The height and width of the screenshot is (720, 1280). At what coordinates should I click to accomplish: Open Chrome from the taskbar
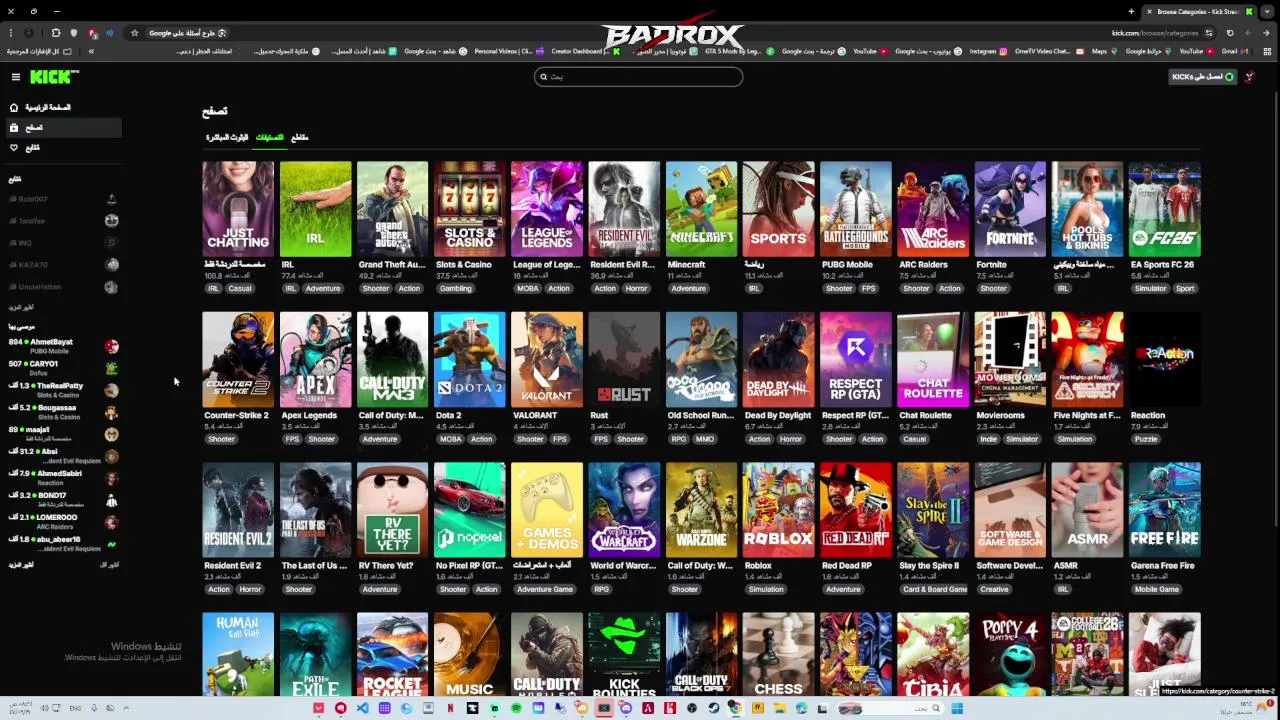coord(735,708)
